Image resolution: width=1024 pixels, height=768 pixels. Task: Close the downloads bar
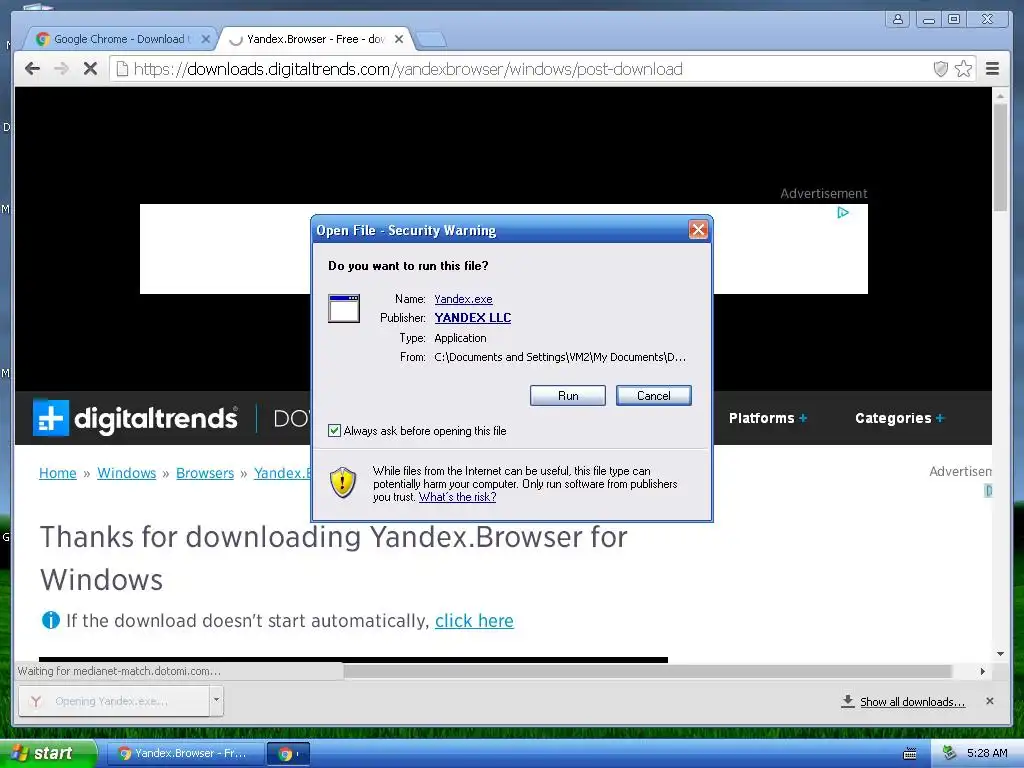tap(989, 701)
